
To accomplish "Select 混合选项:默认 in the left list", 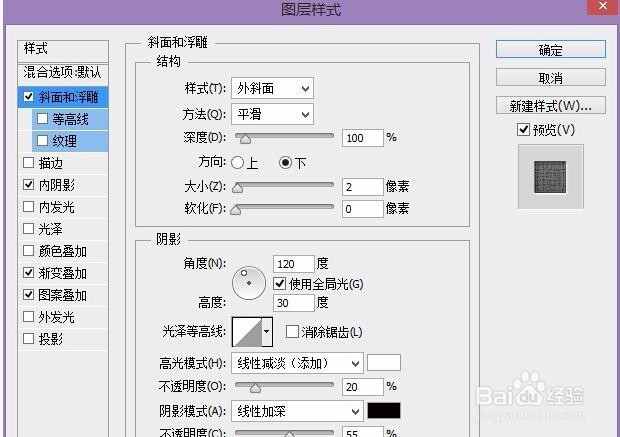I will tap(63, 73).
